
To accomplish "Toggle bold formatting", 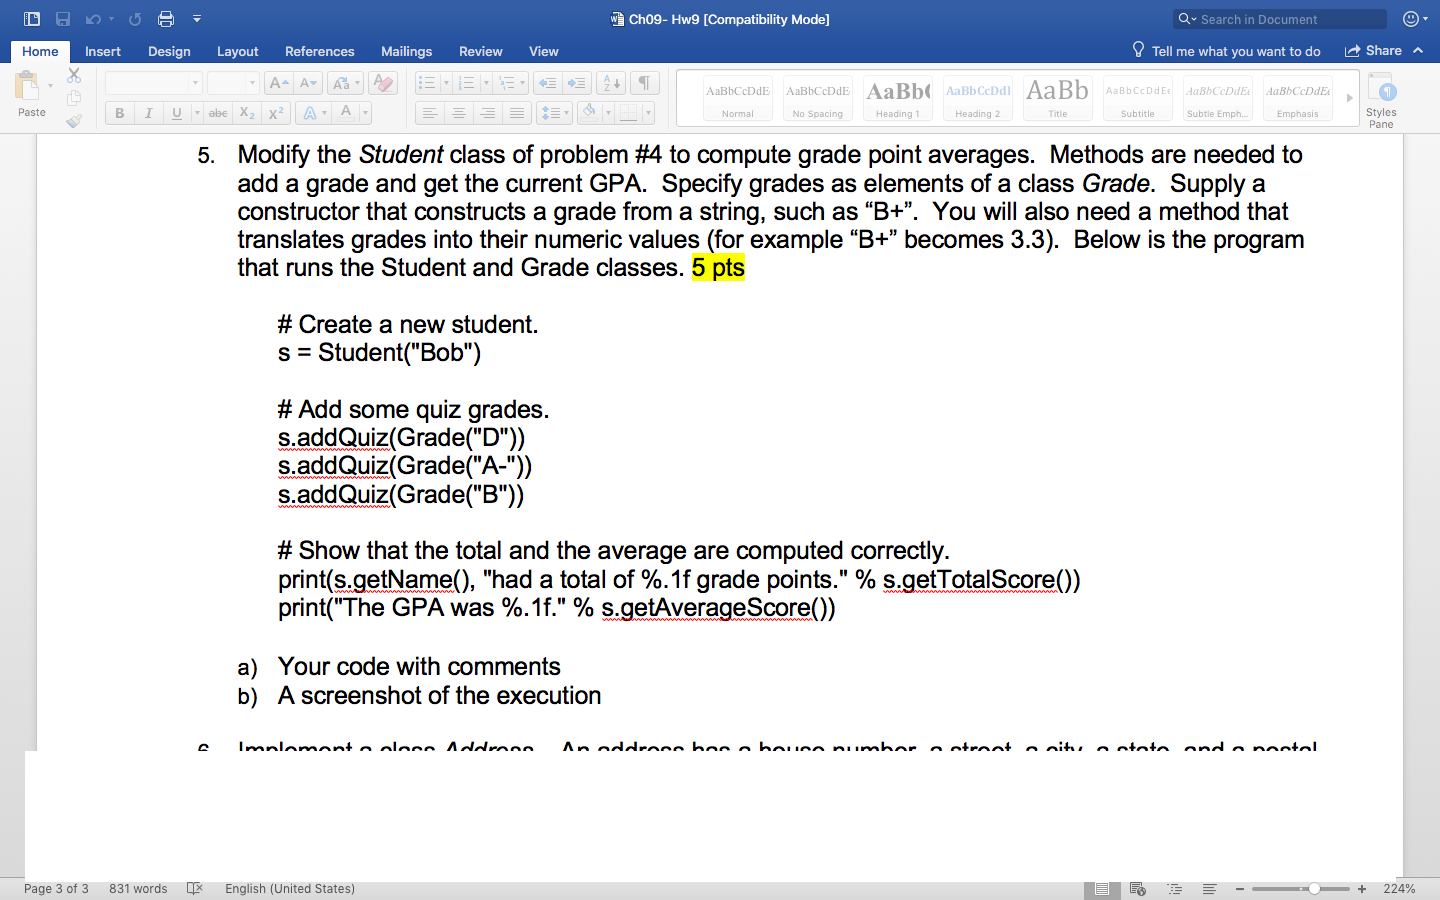I will 119,113.
